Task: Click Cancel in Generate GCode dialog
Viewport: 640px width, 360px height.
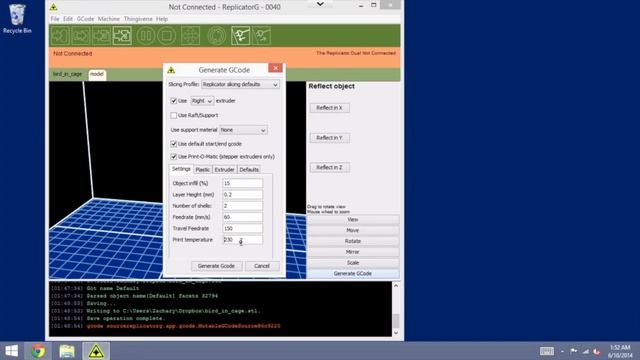Action: click(262, 266)
